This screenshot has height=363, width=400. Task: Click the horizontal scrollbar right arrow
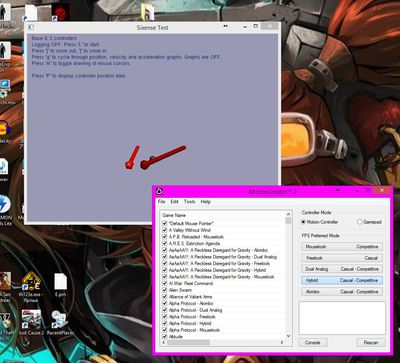(x=282, y=342)
